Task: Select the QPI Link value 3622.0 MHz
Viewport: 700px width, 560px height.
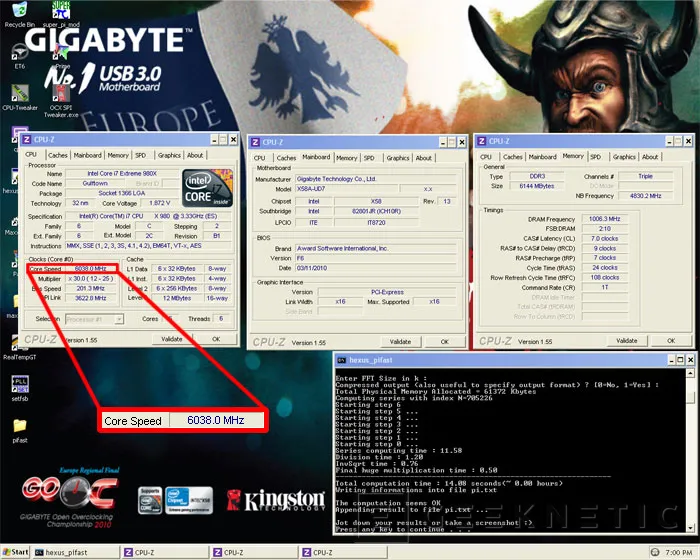Action: point(91,298)
